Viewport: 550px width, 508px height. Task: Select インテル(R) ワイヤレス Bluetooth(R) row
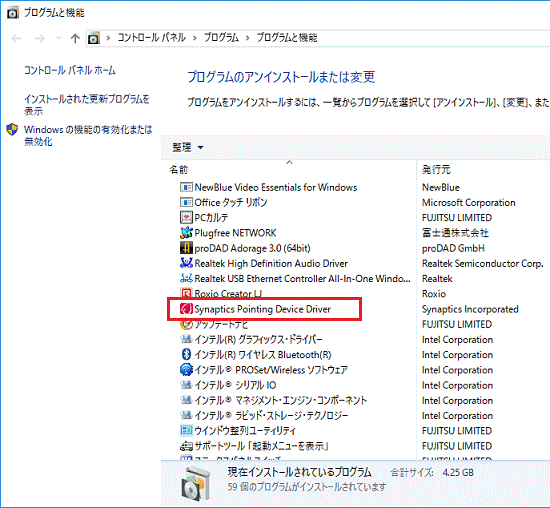(x=263, y=355)
